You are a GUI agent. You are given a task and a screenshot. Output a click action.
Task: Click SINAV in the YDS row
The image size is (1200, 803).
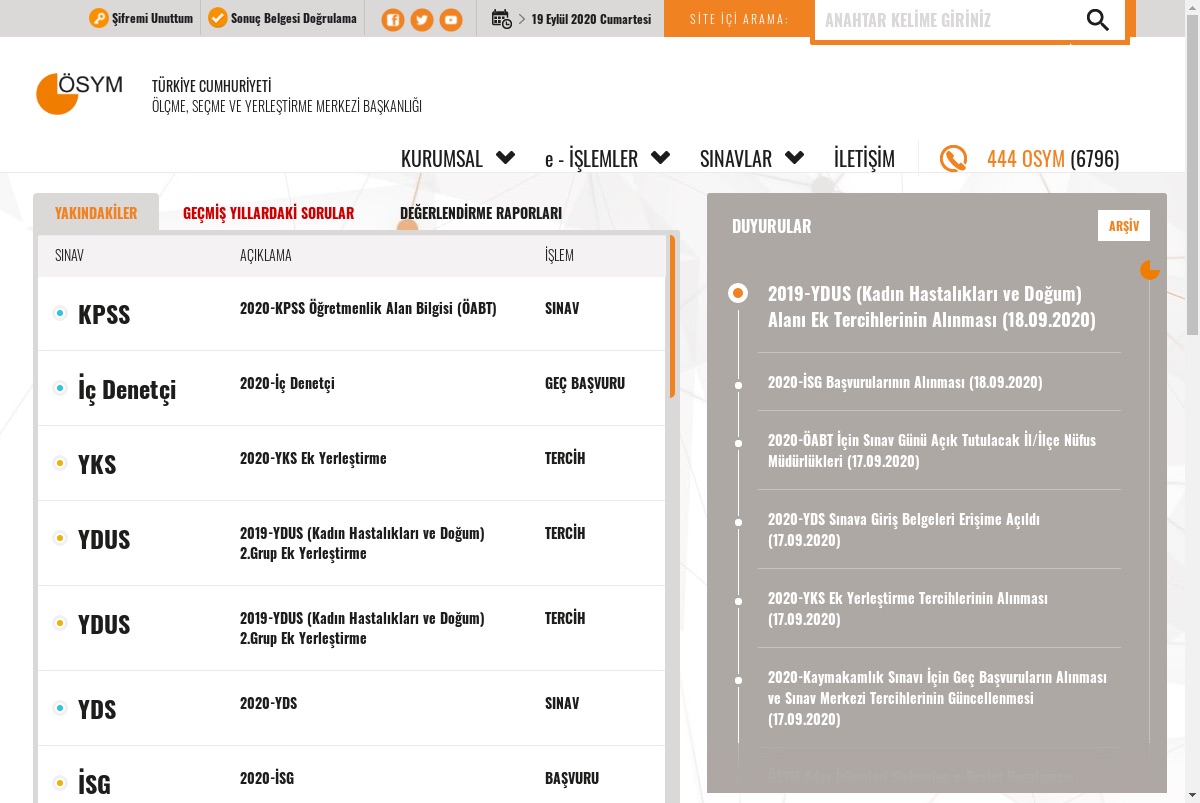(x=562, y=703)
